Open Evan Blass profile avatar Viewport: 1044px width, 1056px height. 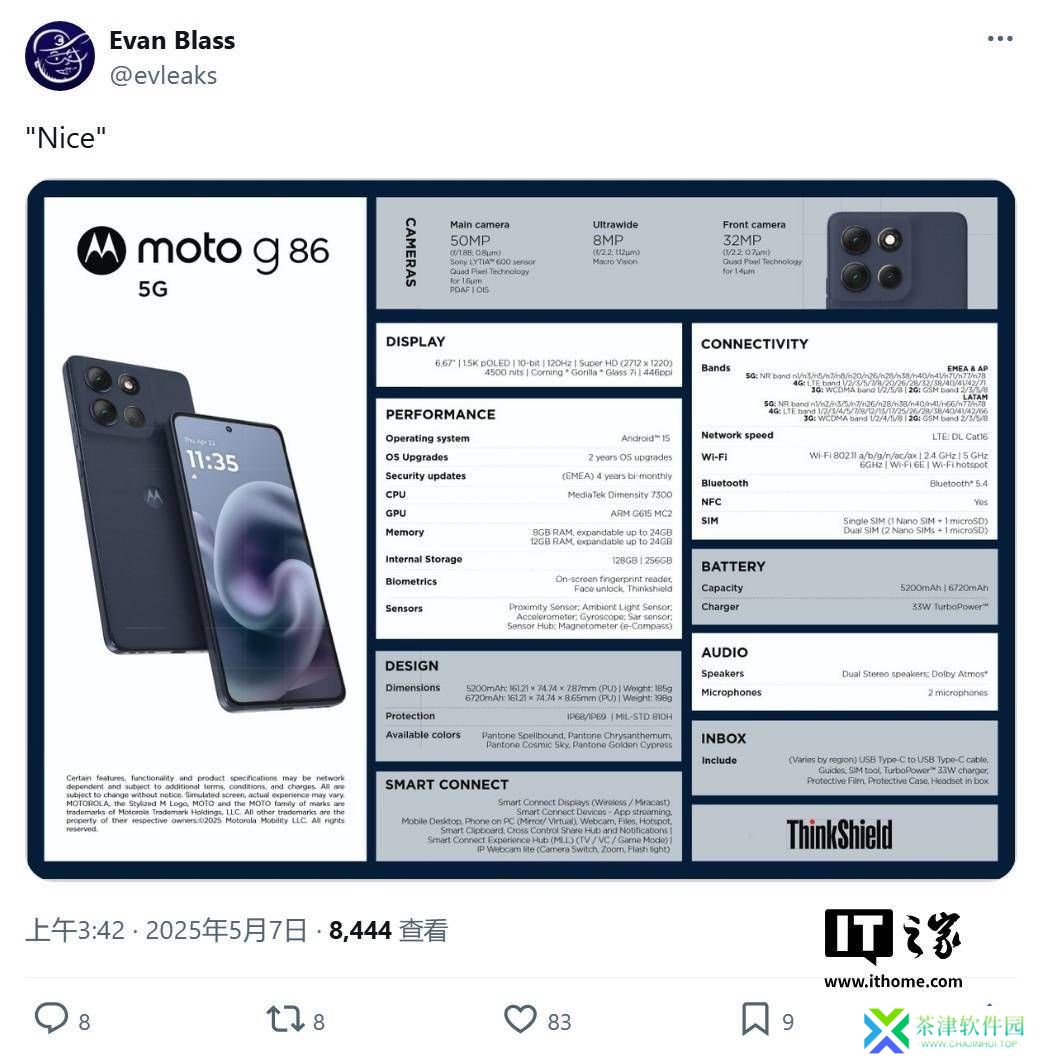[x=60, y=56]
